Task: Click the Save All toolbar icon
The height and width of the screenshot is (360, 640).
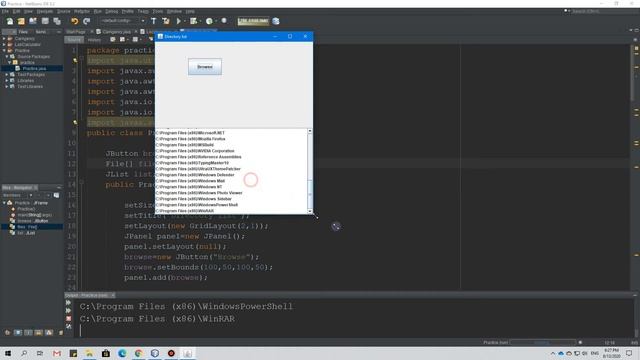Action: coord(57,21)
